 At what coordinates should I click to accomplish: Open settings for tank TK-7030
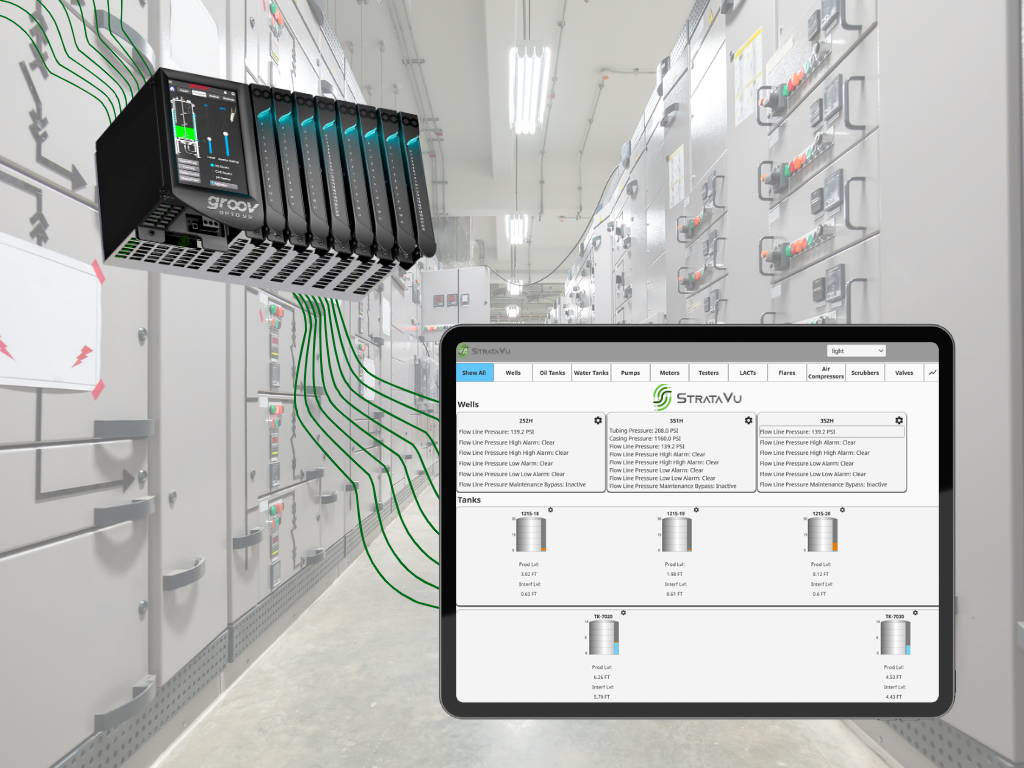[915, 613]
